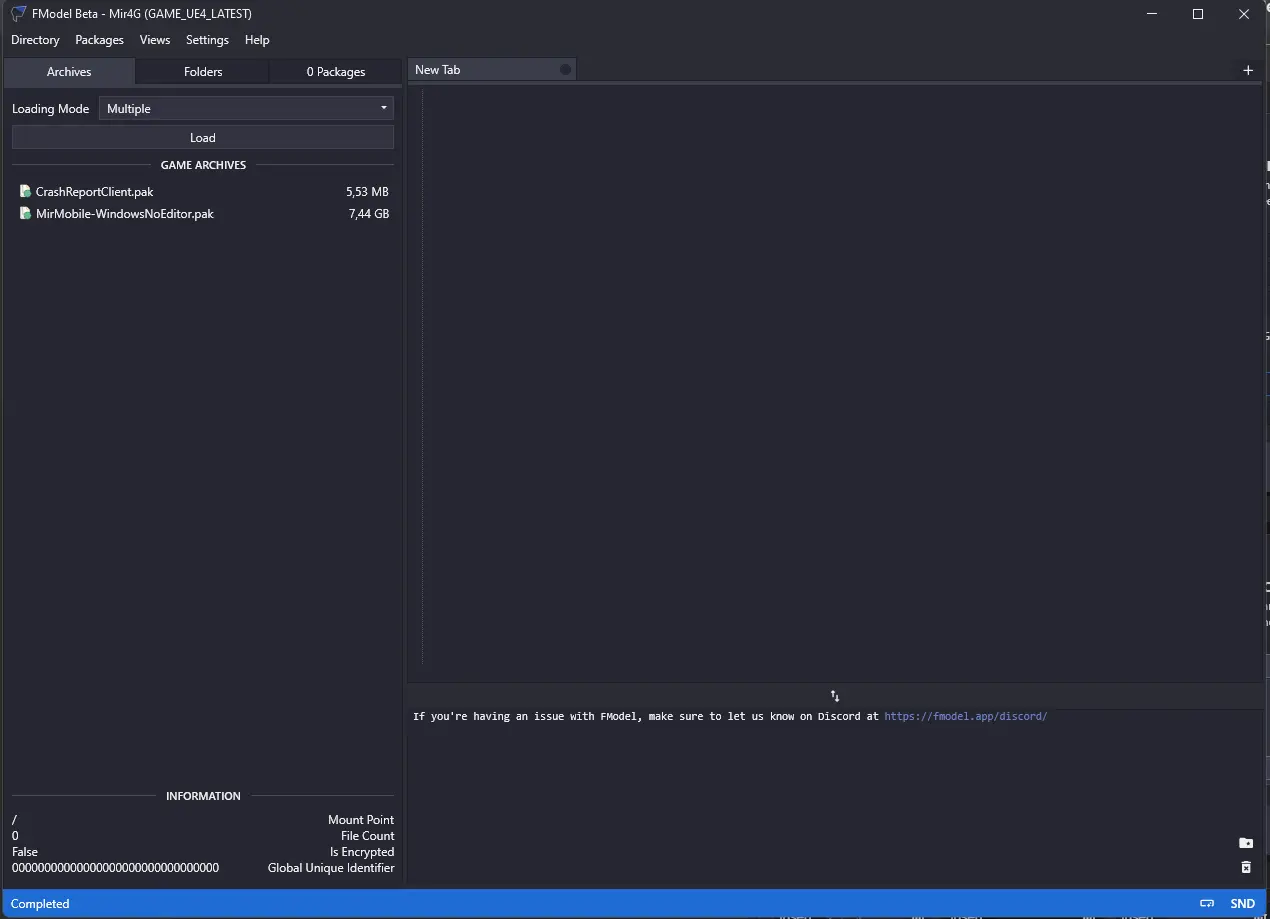The width and height of the screenshot is (1270, 919).
Task: Click the Load button
Action: (x=203, y=138)
